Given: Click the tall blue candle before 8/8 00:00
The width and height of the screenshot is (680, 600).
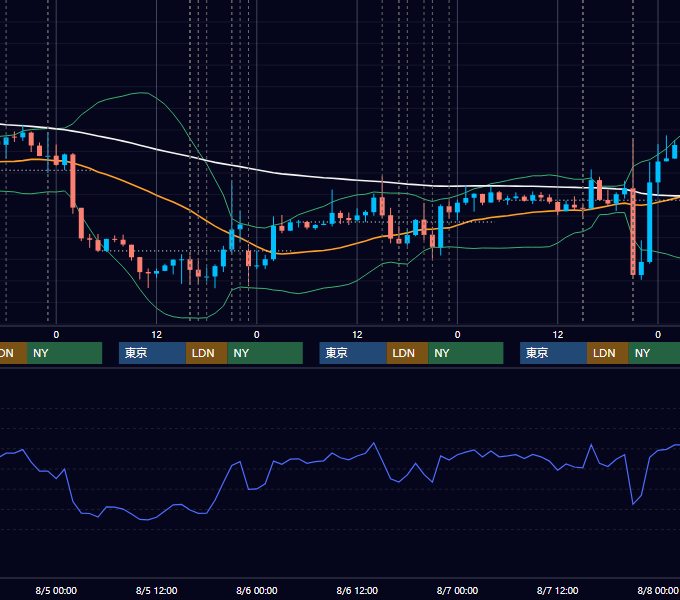Looking at the screenshot, I should [x=650, y=222].
